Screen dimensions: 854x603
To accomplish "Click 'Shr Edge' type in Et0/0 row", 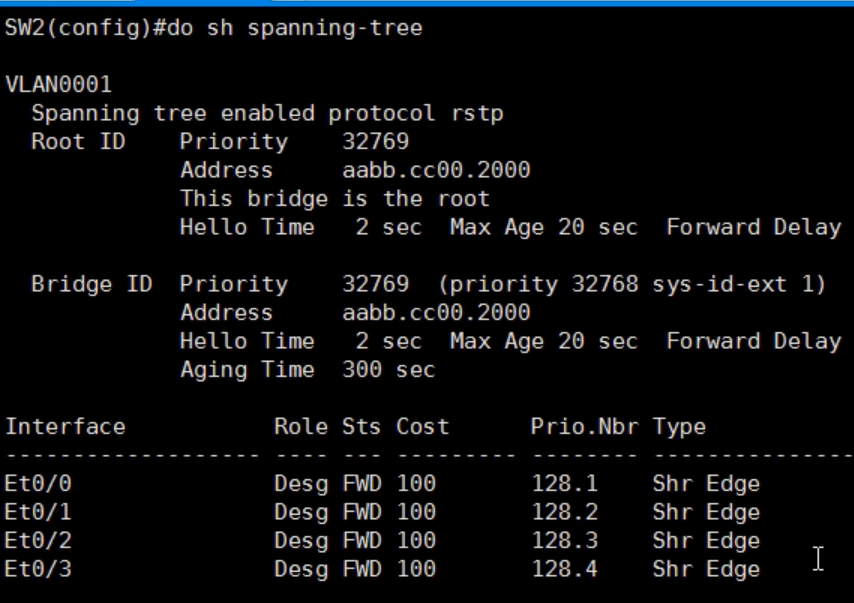I will tap(706, 485).
